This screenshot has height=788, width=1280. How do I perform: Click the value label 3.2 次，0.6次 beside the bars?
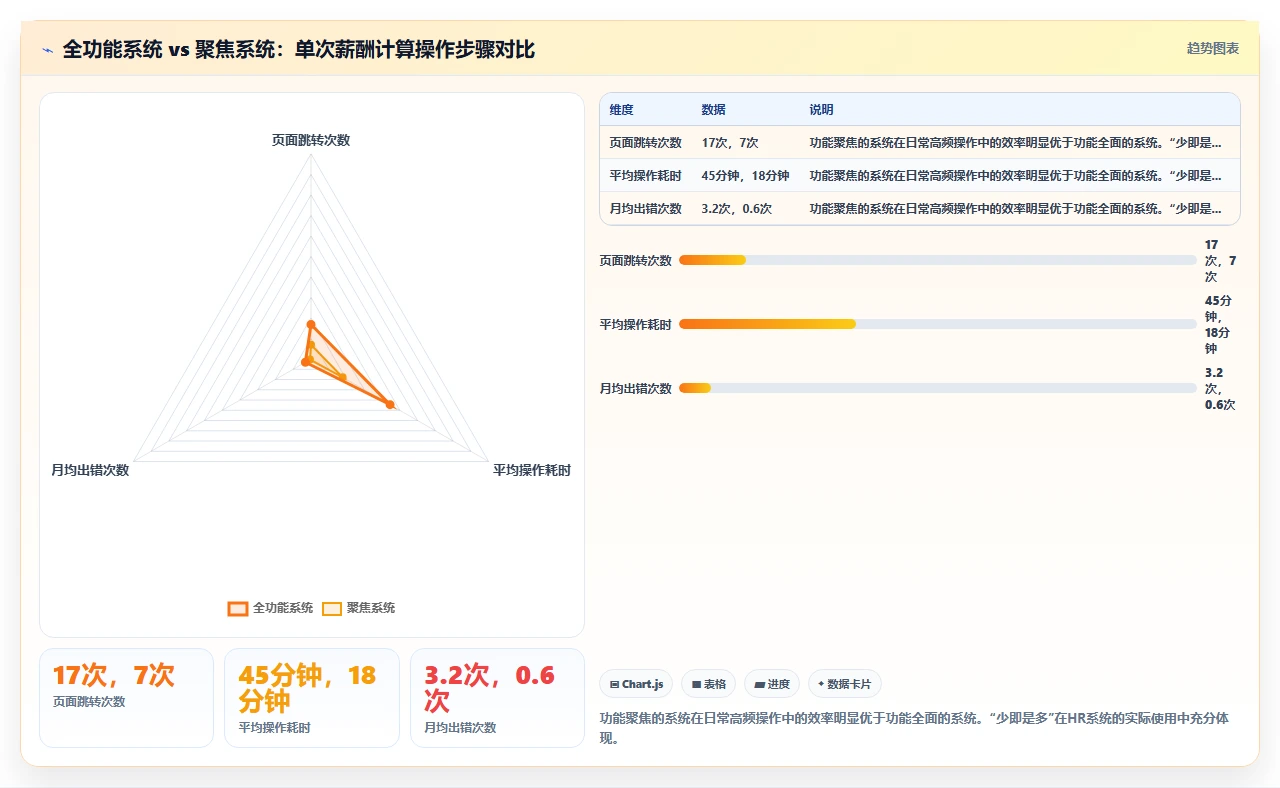1221,388
